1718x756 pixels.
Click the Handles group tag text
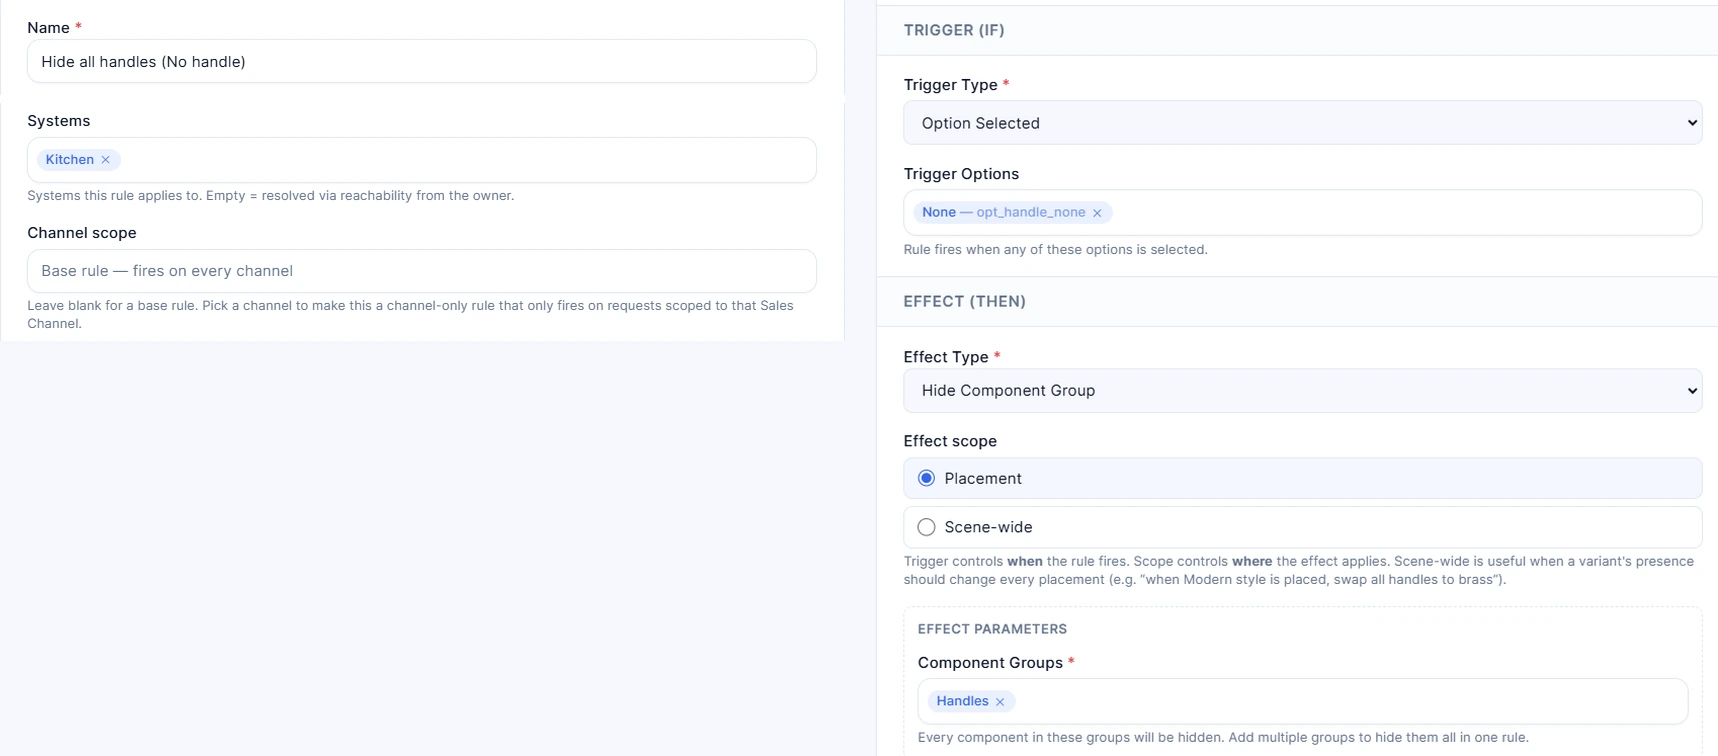(x=962, y=701)
